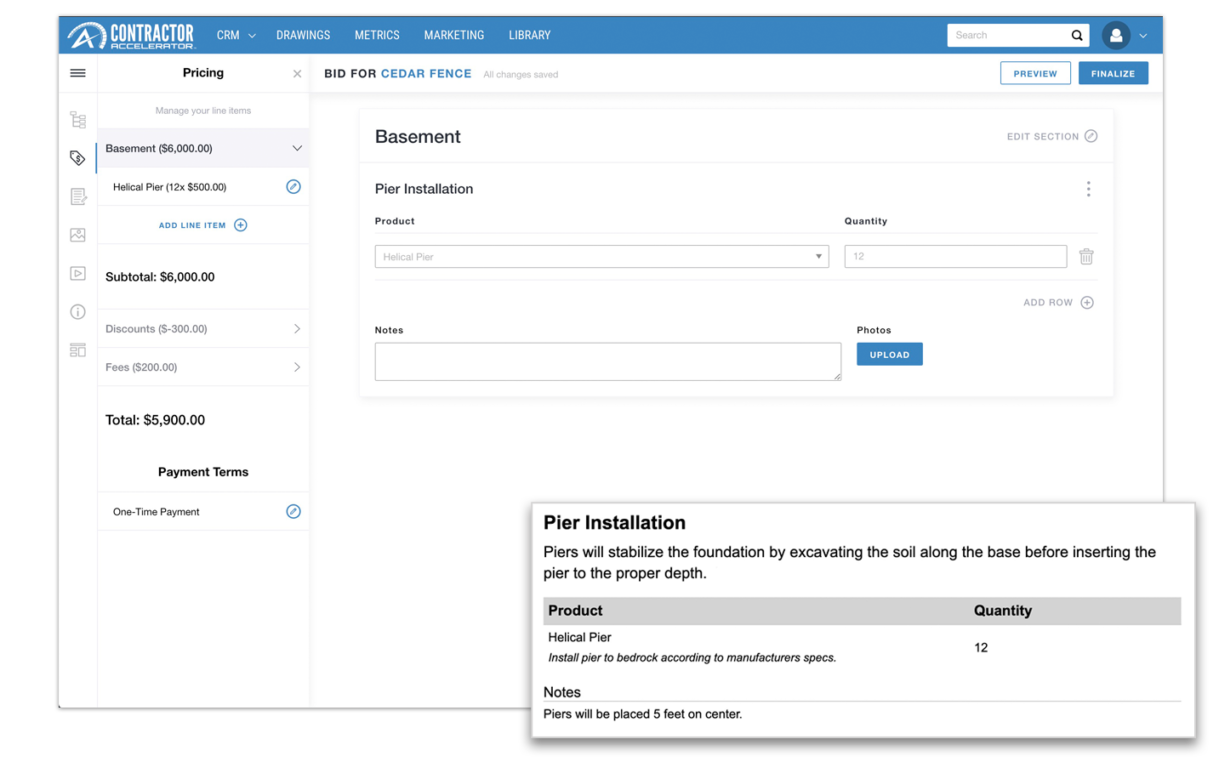Open the hamburger menu above Pricing panel
1219x762 pixels.
(x=78, y=72)
